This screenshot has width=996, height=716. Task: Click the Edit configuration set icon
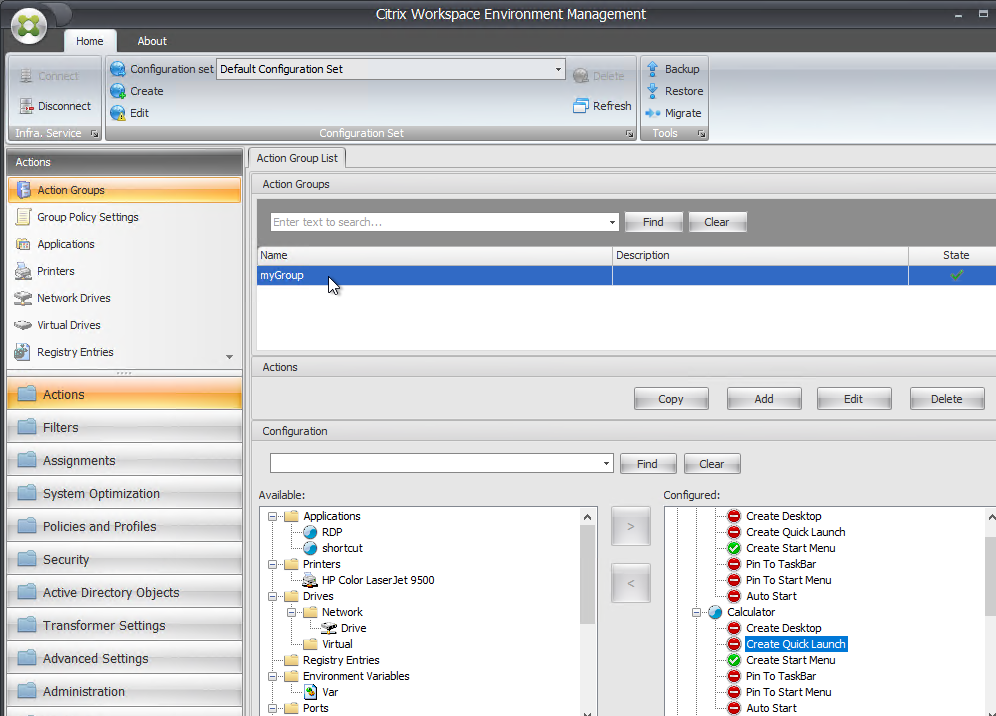point(118,113)
